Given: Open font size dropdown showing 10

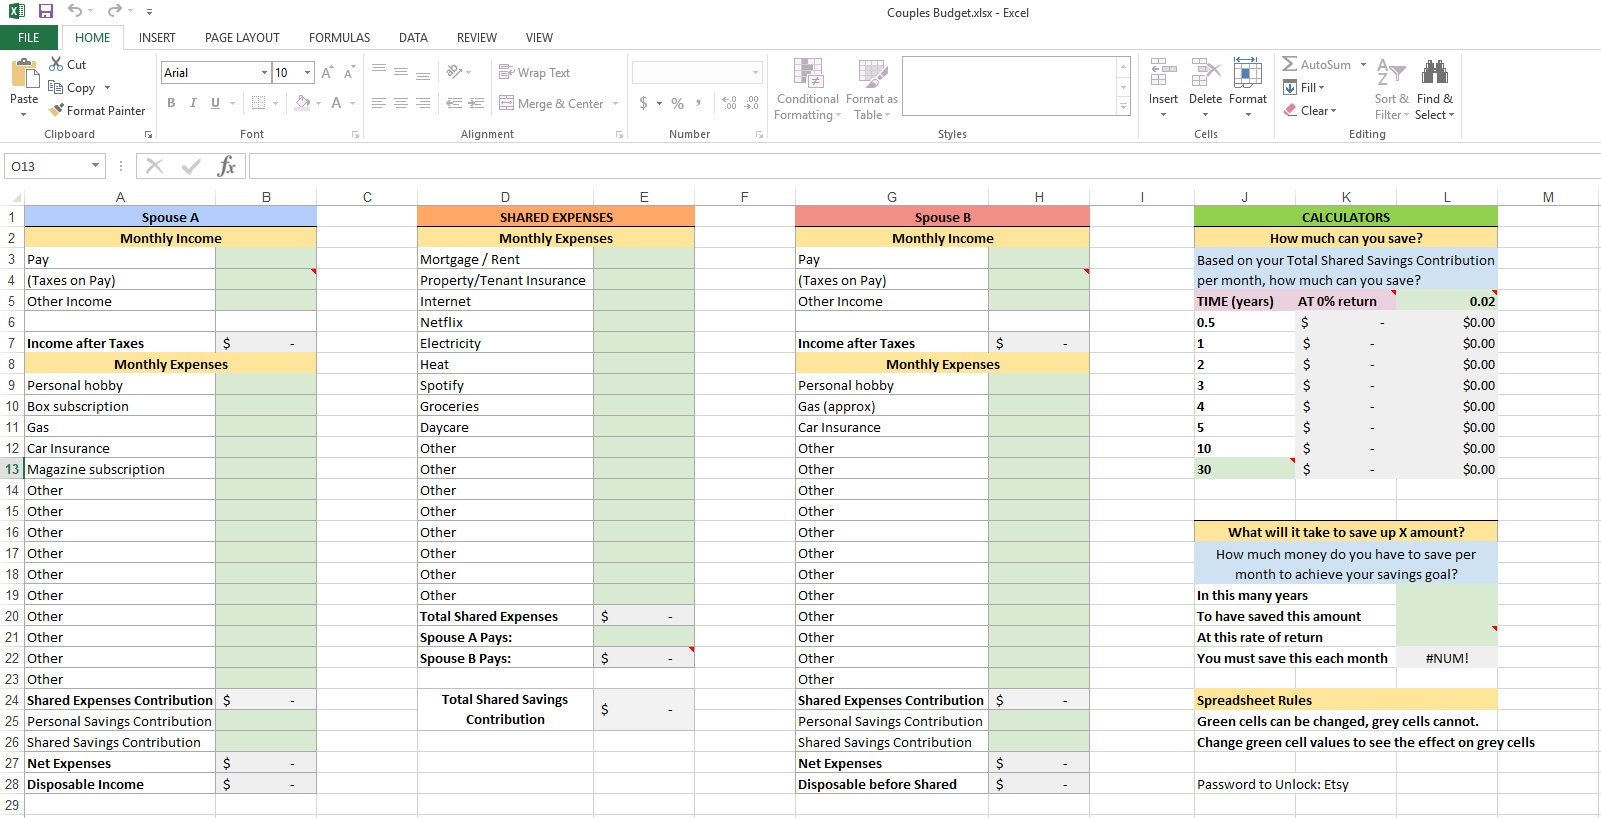Looking at the screenshot, I should (x=308, y=72).
